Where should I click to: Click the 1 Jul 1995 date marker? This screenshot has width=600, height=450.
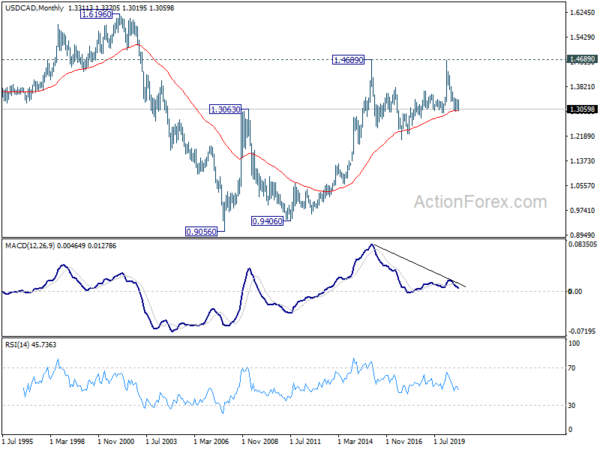point(18,441)
